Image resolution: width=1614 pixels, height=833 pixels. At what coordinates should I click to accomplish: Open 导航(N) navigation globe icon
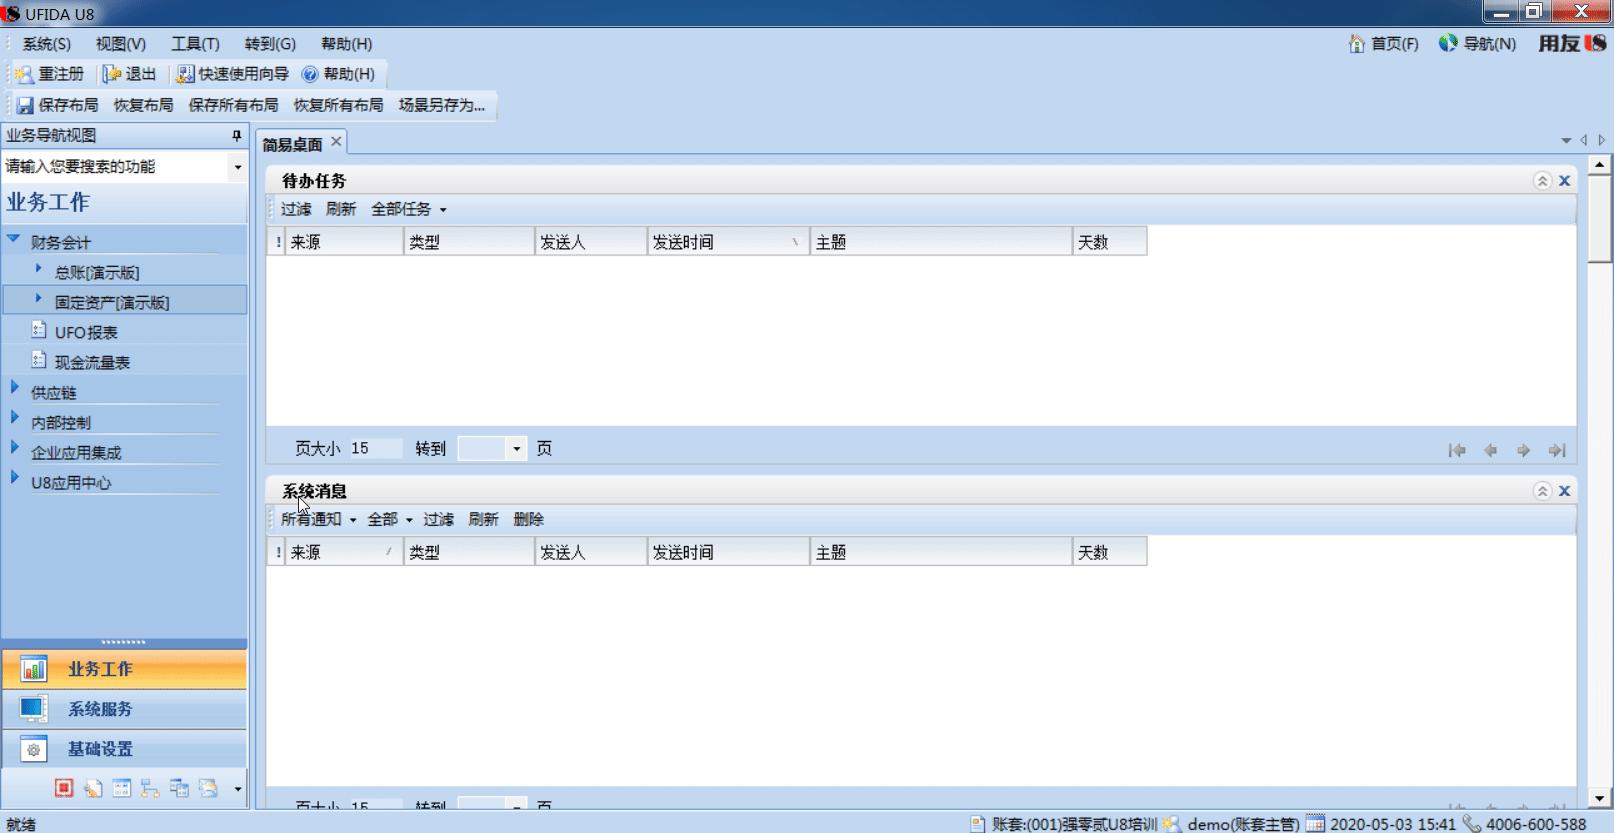1448,43
